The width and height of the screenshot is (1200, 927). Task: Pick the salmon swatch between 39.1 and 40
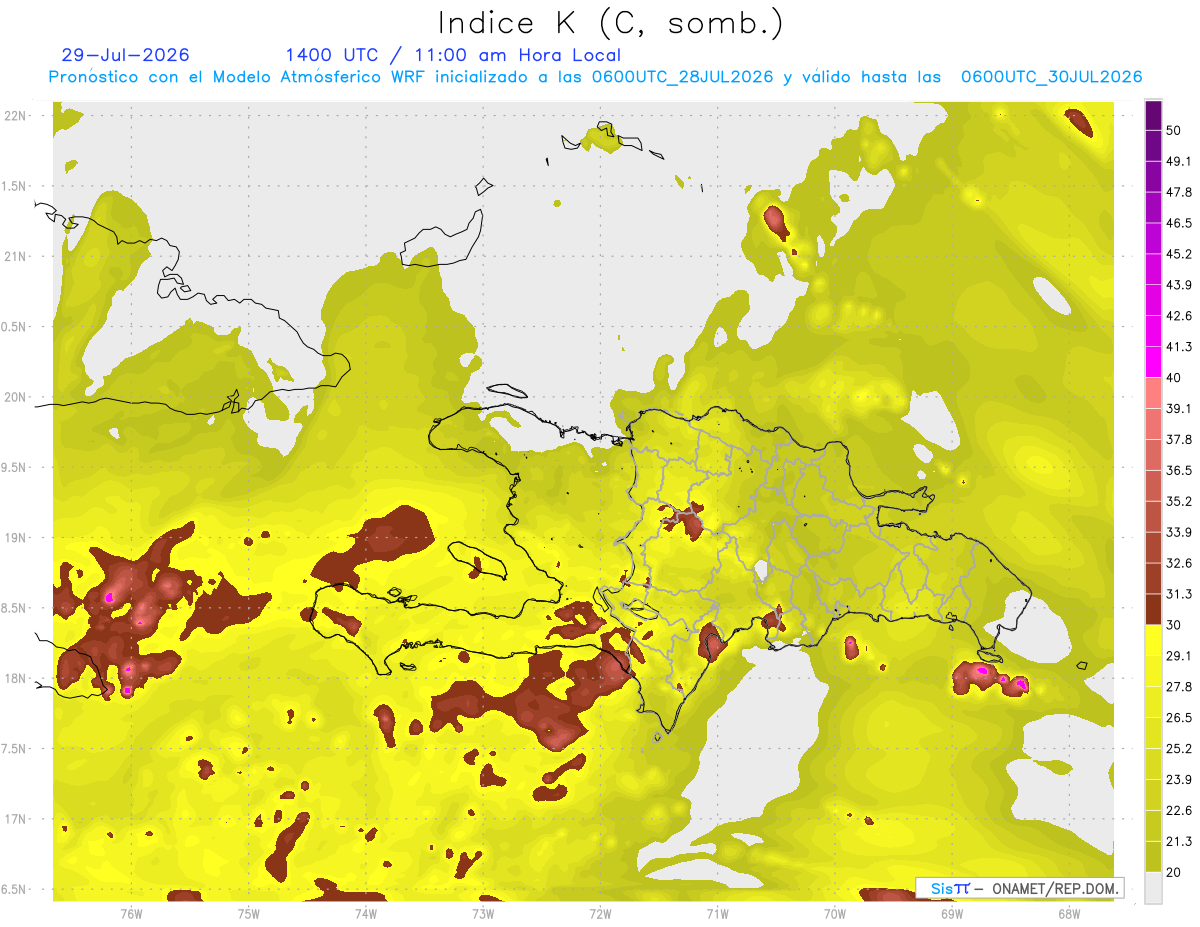(1153, 394)
